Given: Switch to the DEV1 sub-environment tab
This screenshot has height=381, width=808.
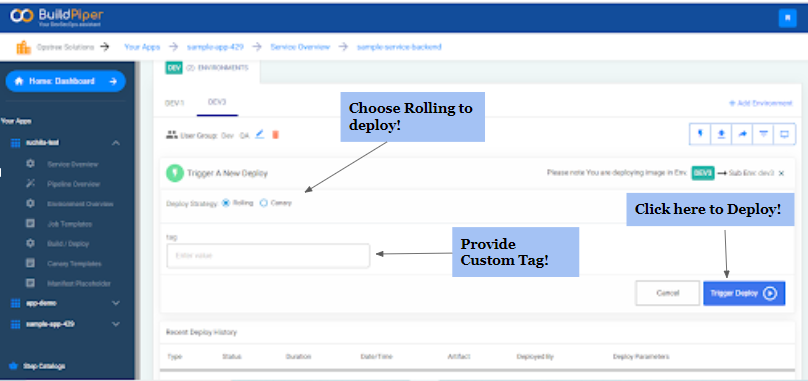Looking at the screenshot, I should click(x=174, y=103).
